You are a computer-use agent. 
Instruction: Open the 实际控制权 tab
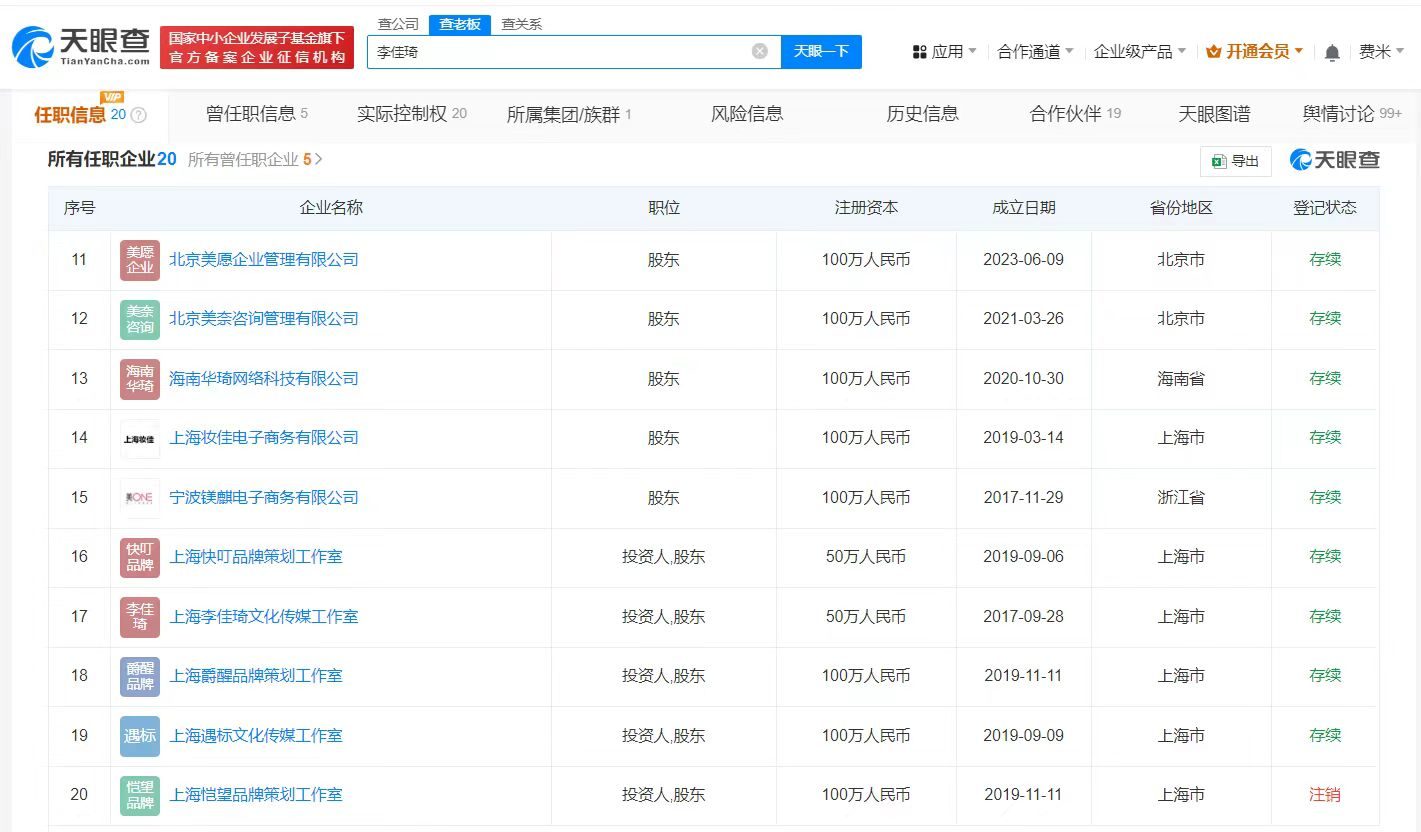(x=412, y=114)
